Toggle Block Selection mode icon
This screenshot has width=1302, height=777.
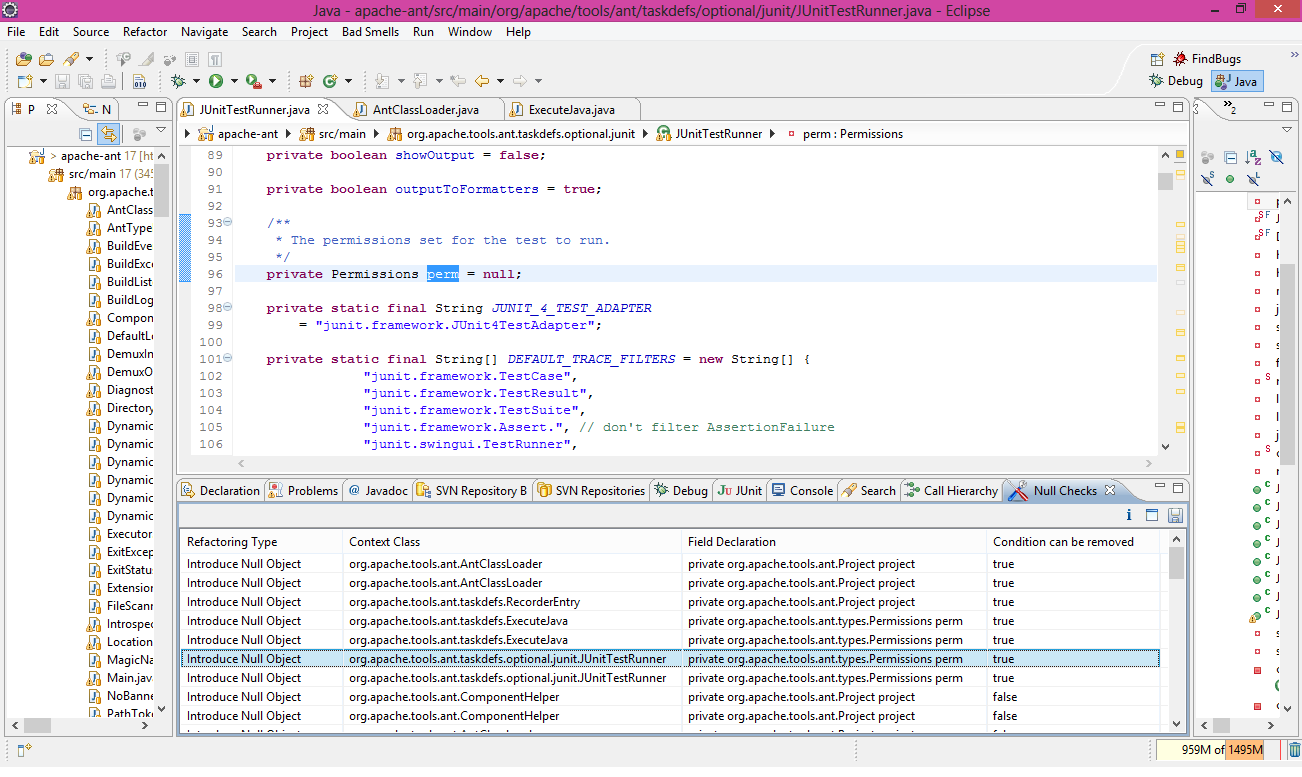click(192, 59)
